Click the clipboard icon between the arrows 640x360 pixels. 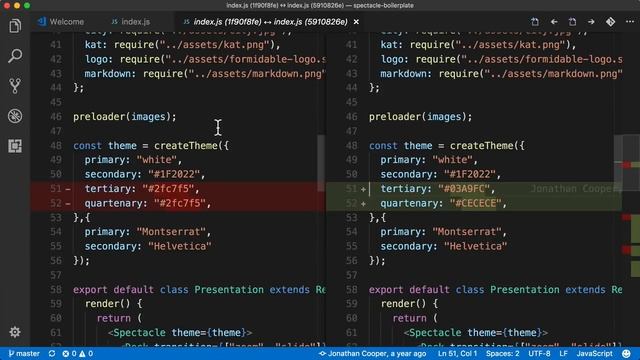pyautogui.click(x=572, y=22)
